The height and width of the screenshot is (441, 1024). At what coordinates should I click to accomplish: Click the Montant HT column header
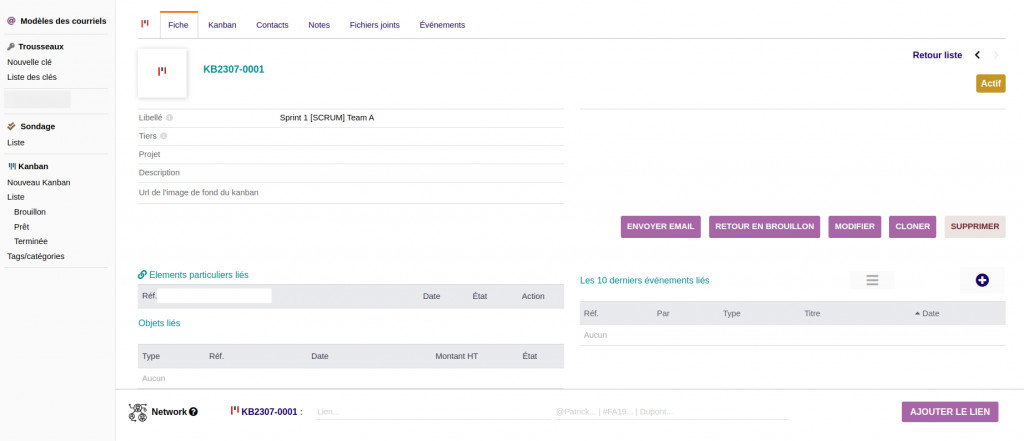[x=458, y=356]
